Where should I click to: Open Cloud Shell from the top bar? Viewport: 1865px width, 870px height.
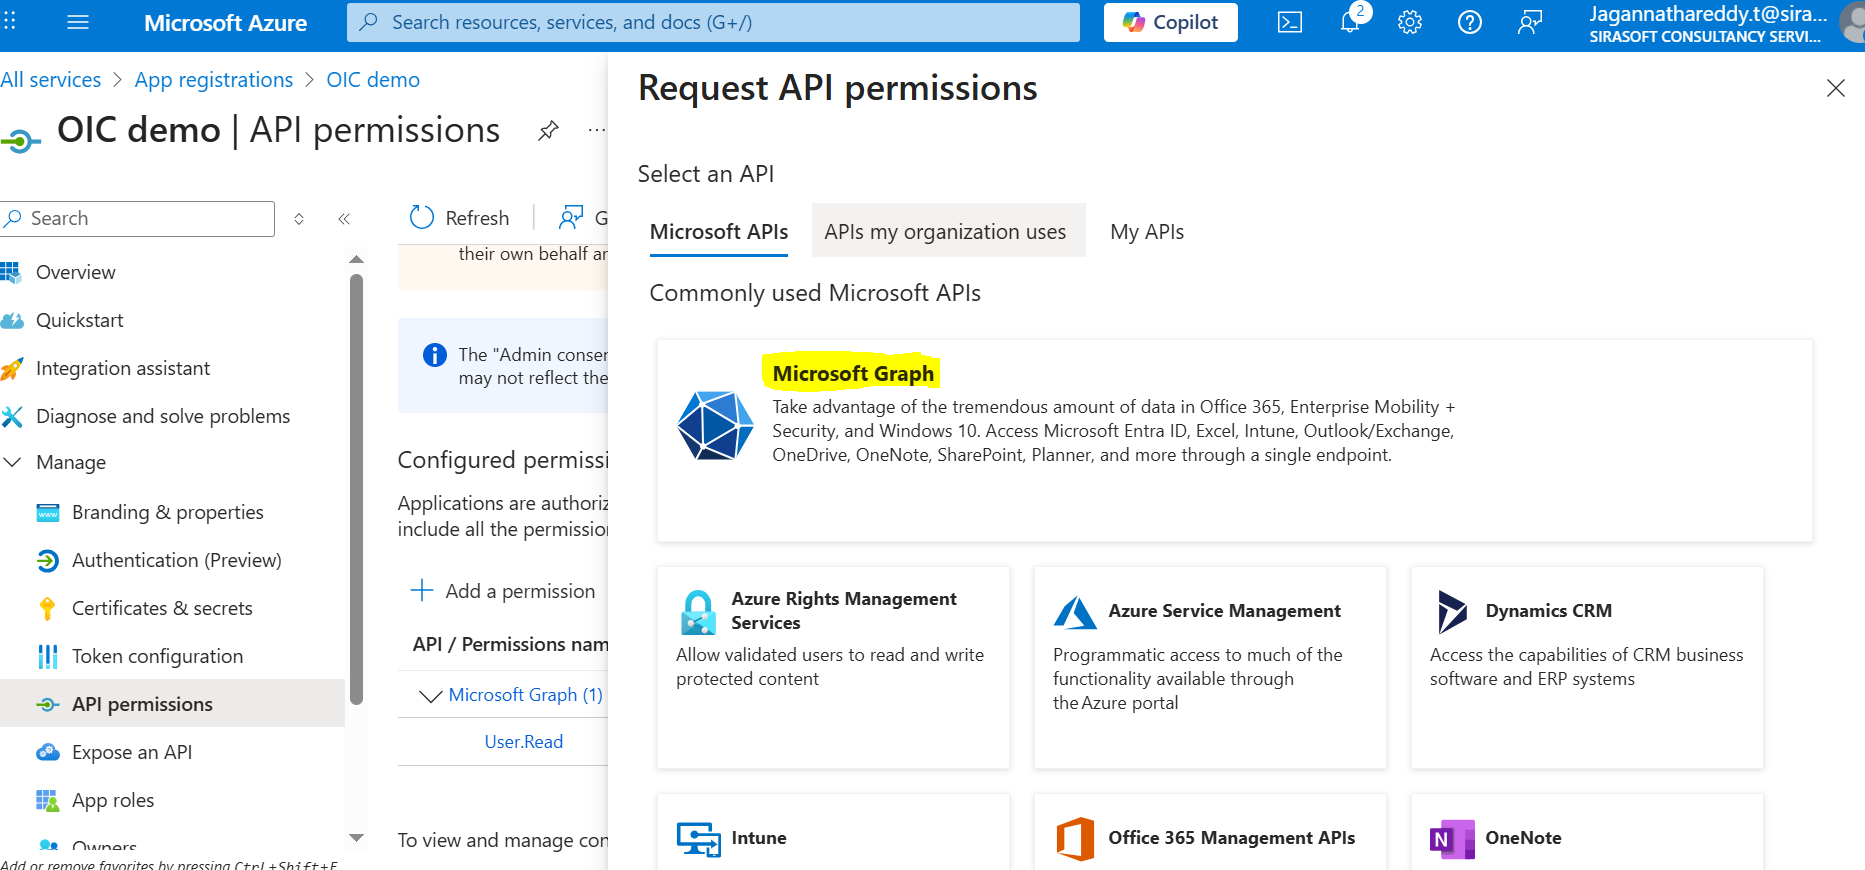click(x=1290, y=22)
